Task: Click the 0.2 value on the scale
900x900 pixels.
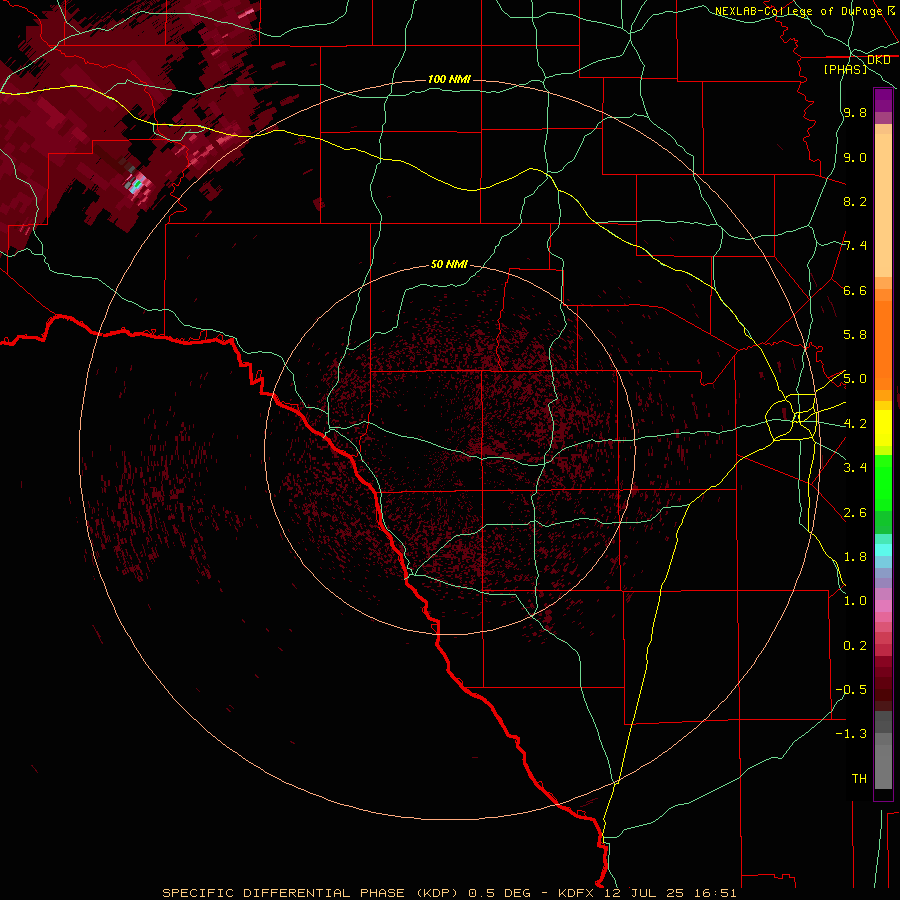Action: [855, 646]
